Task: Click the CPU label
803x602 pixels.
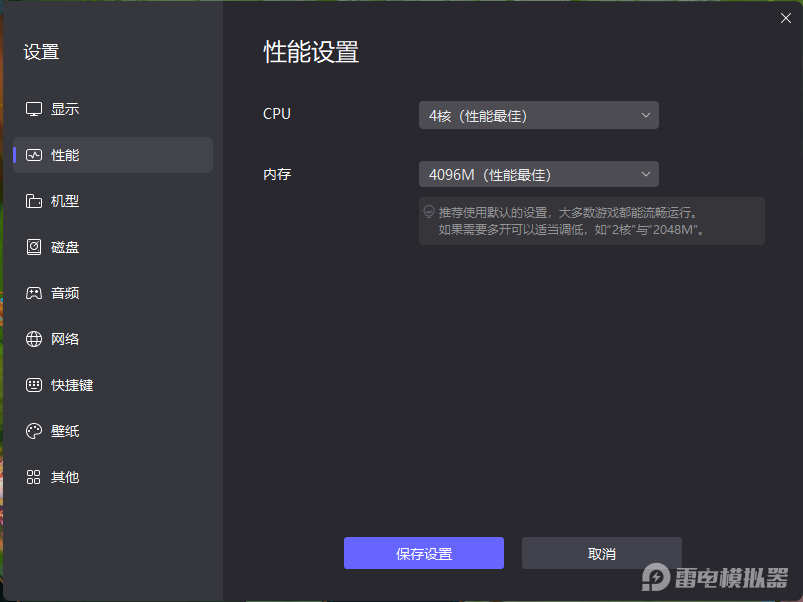Action: click(277, 114)
